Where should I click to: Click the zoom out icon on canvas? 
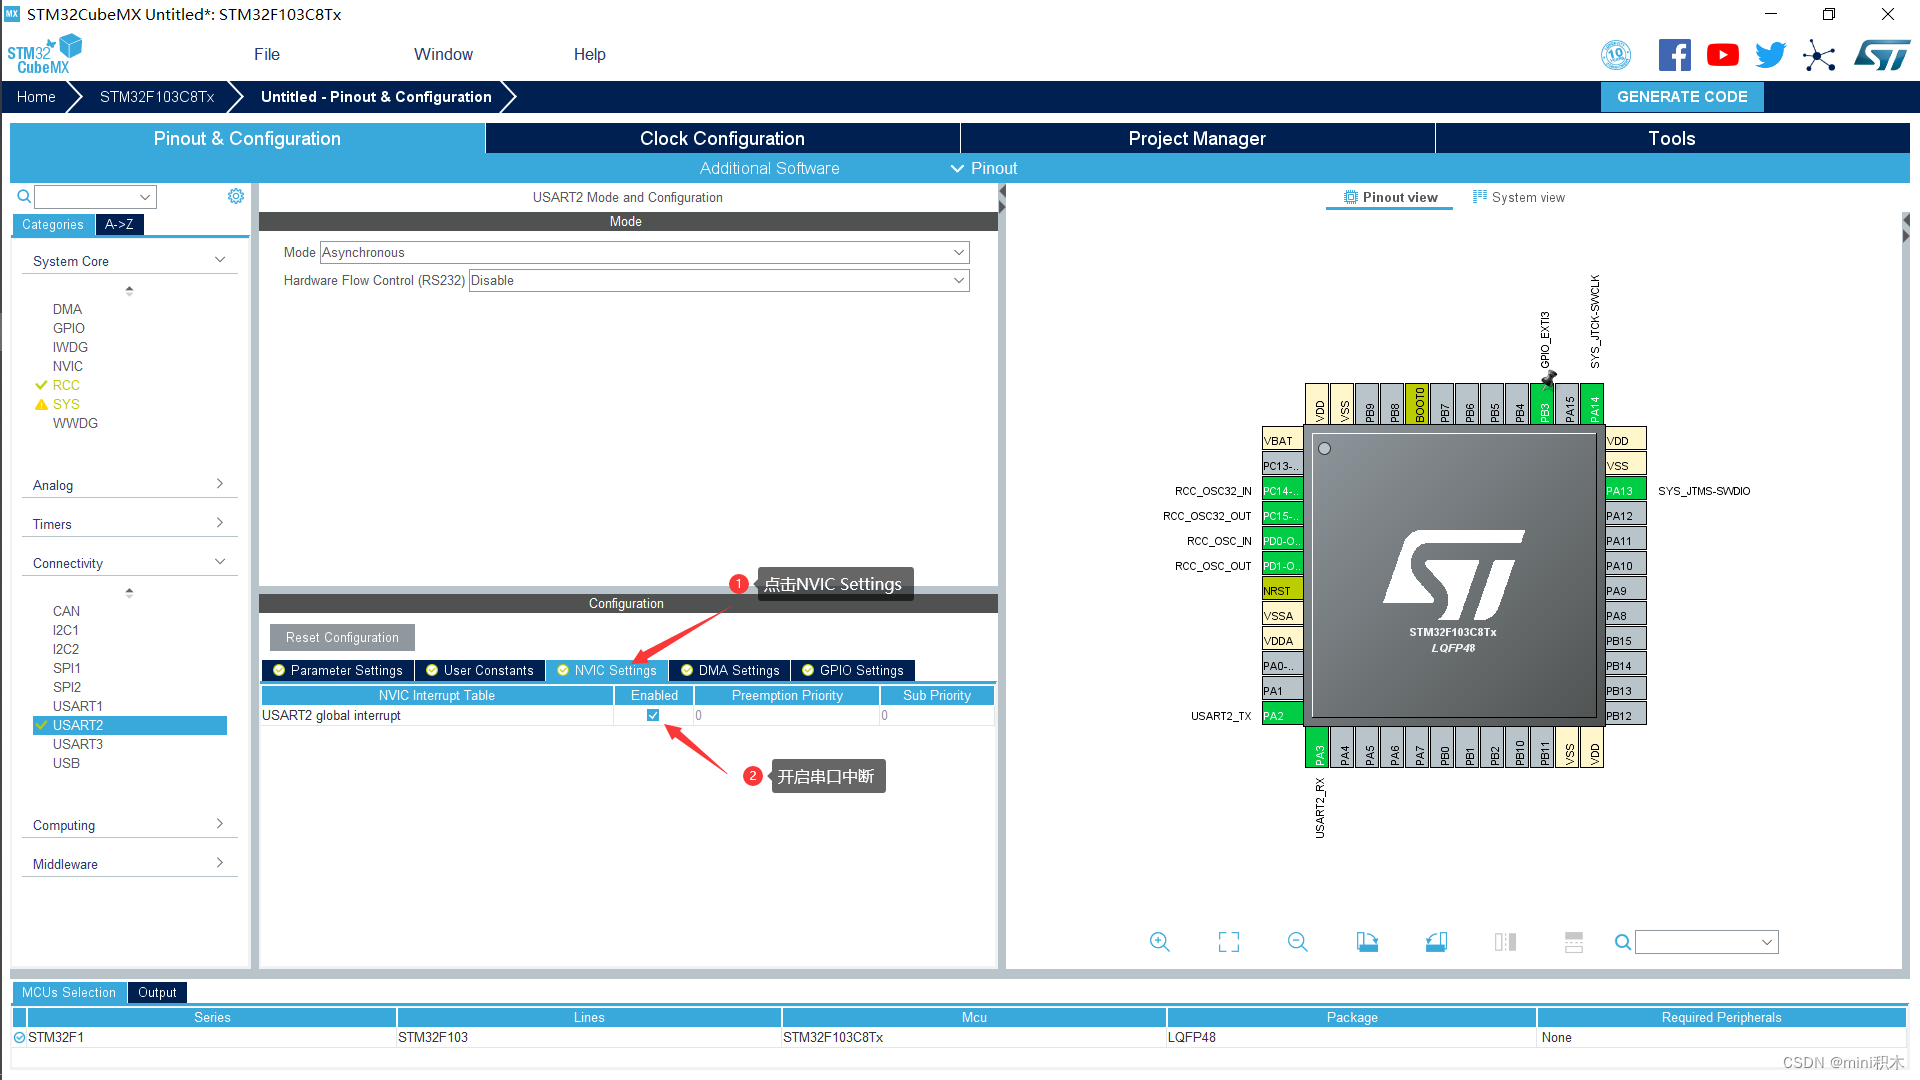[x=1296, y=942]
